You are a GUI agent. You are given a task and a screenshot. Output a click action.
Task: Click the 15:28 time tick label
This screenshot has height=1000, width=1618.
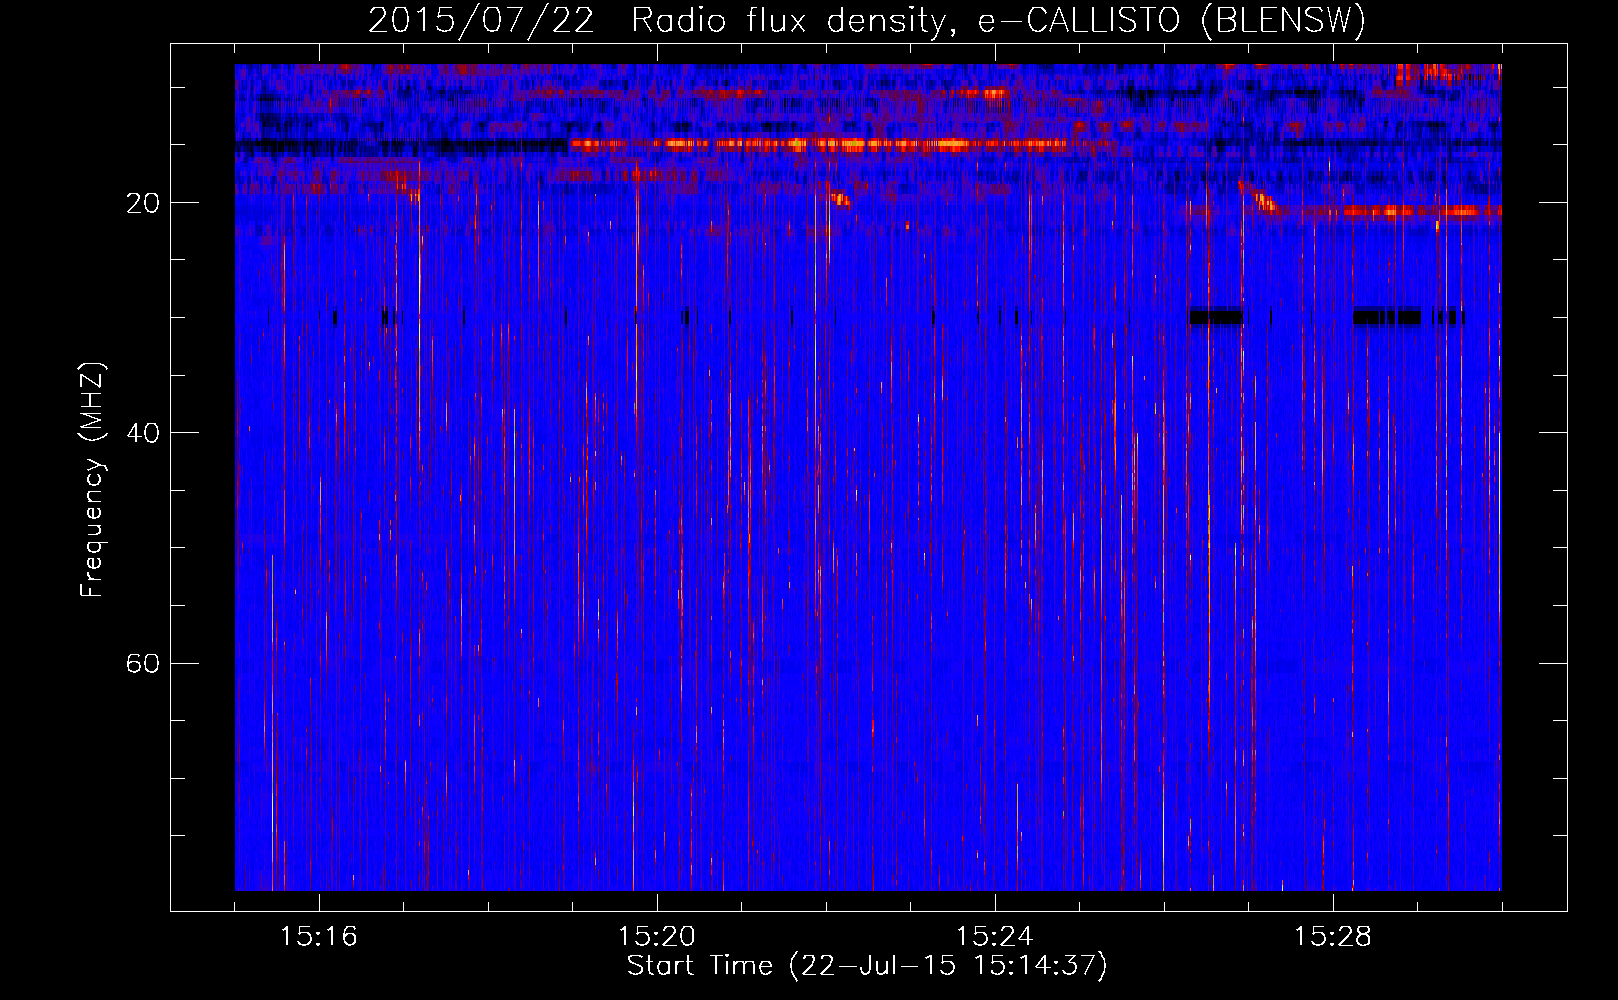coord(1333,937)
